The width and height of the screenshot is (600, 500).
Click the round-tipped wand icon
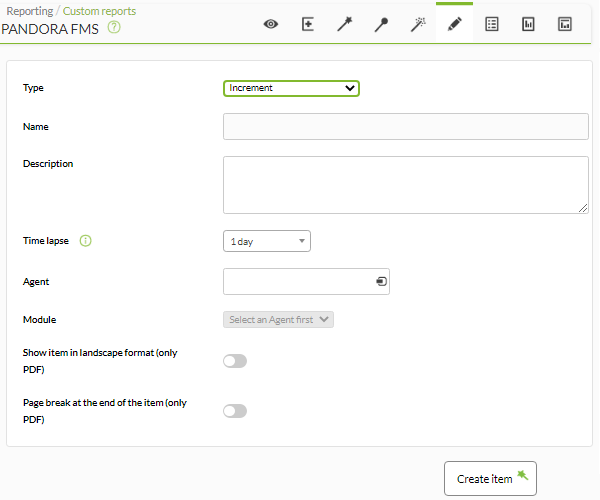[381, 24]
